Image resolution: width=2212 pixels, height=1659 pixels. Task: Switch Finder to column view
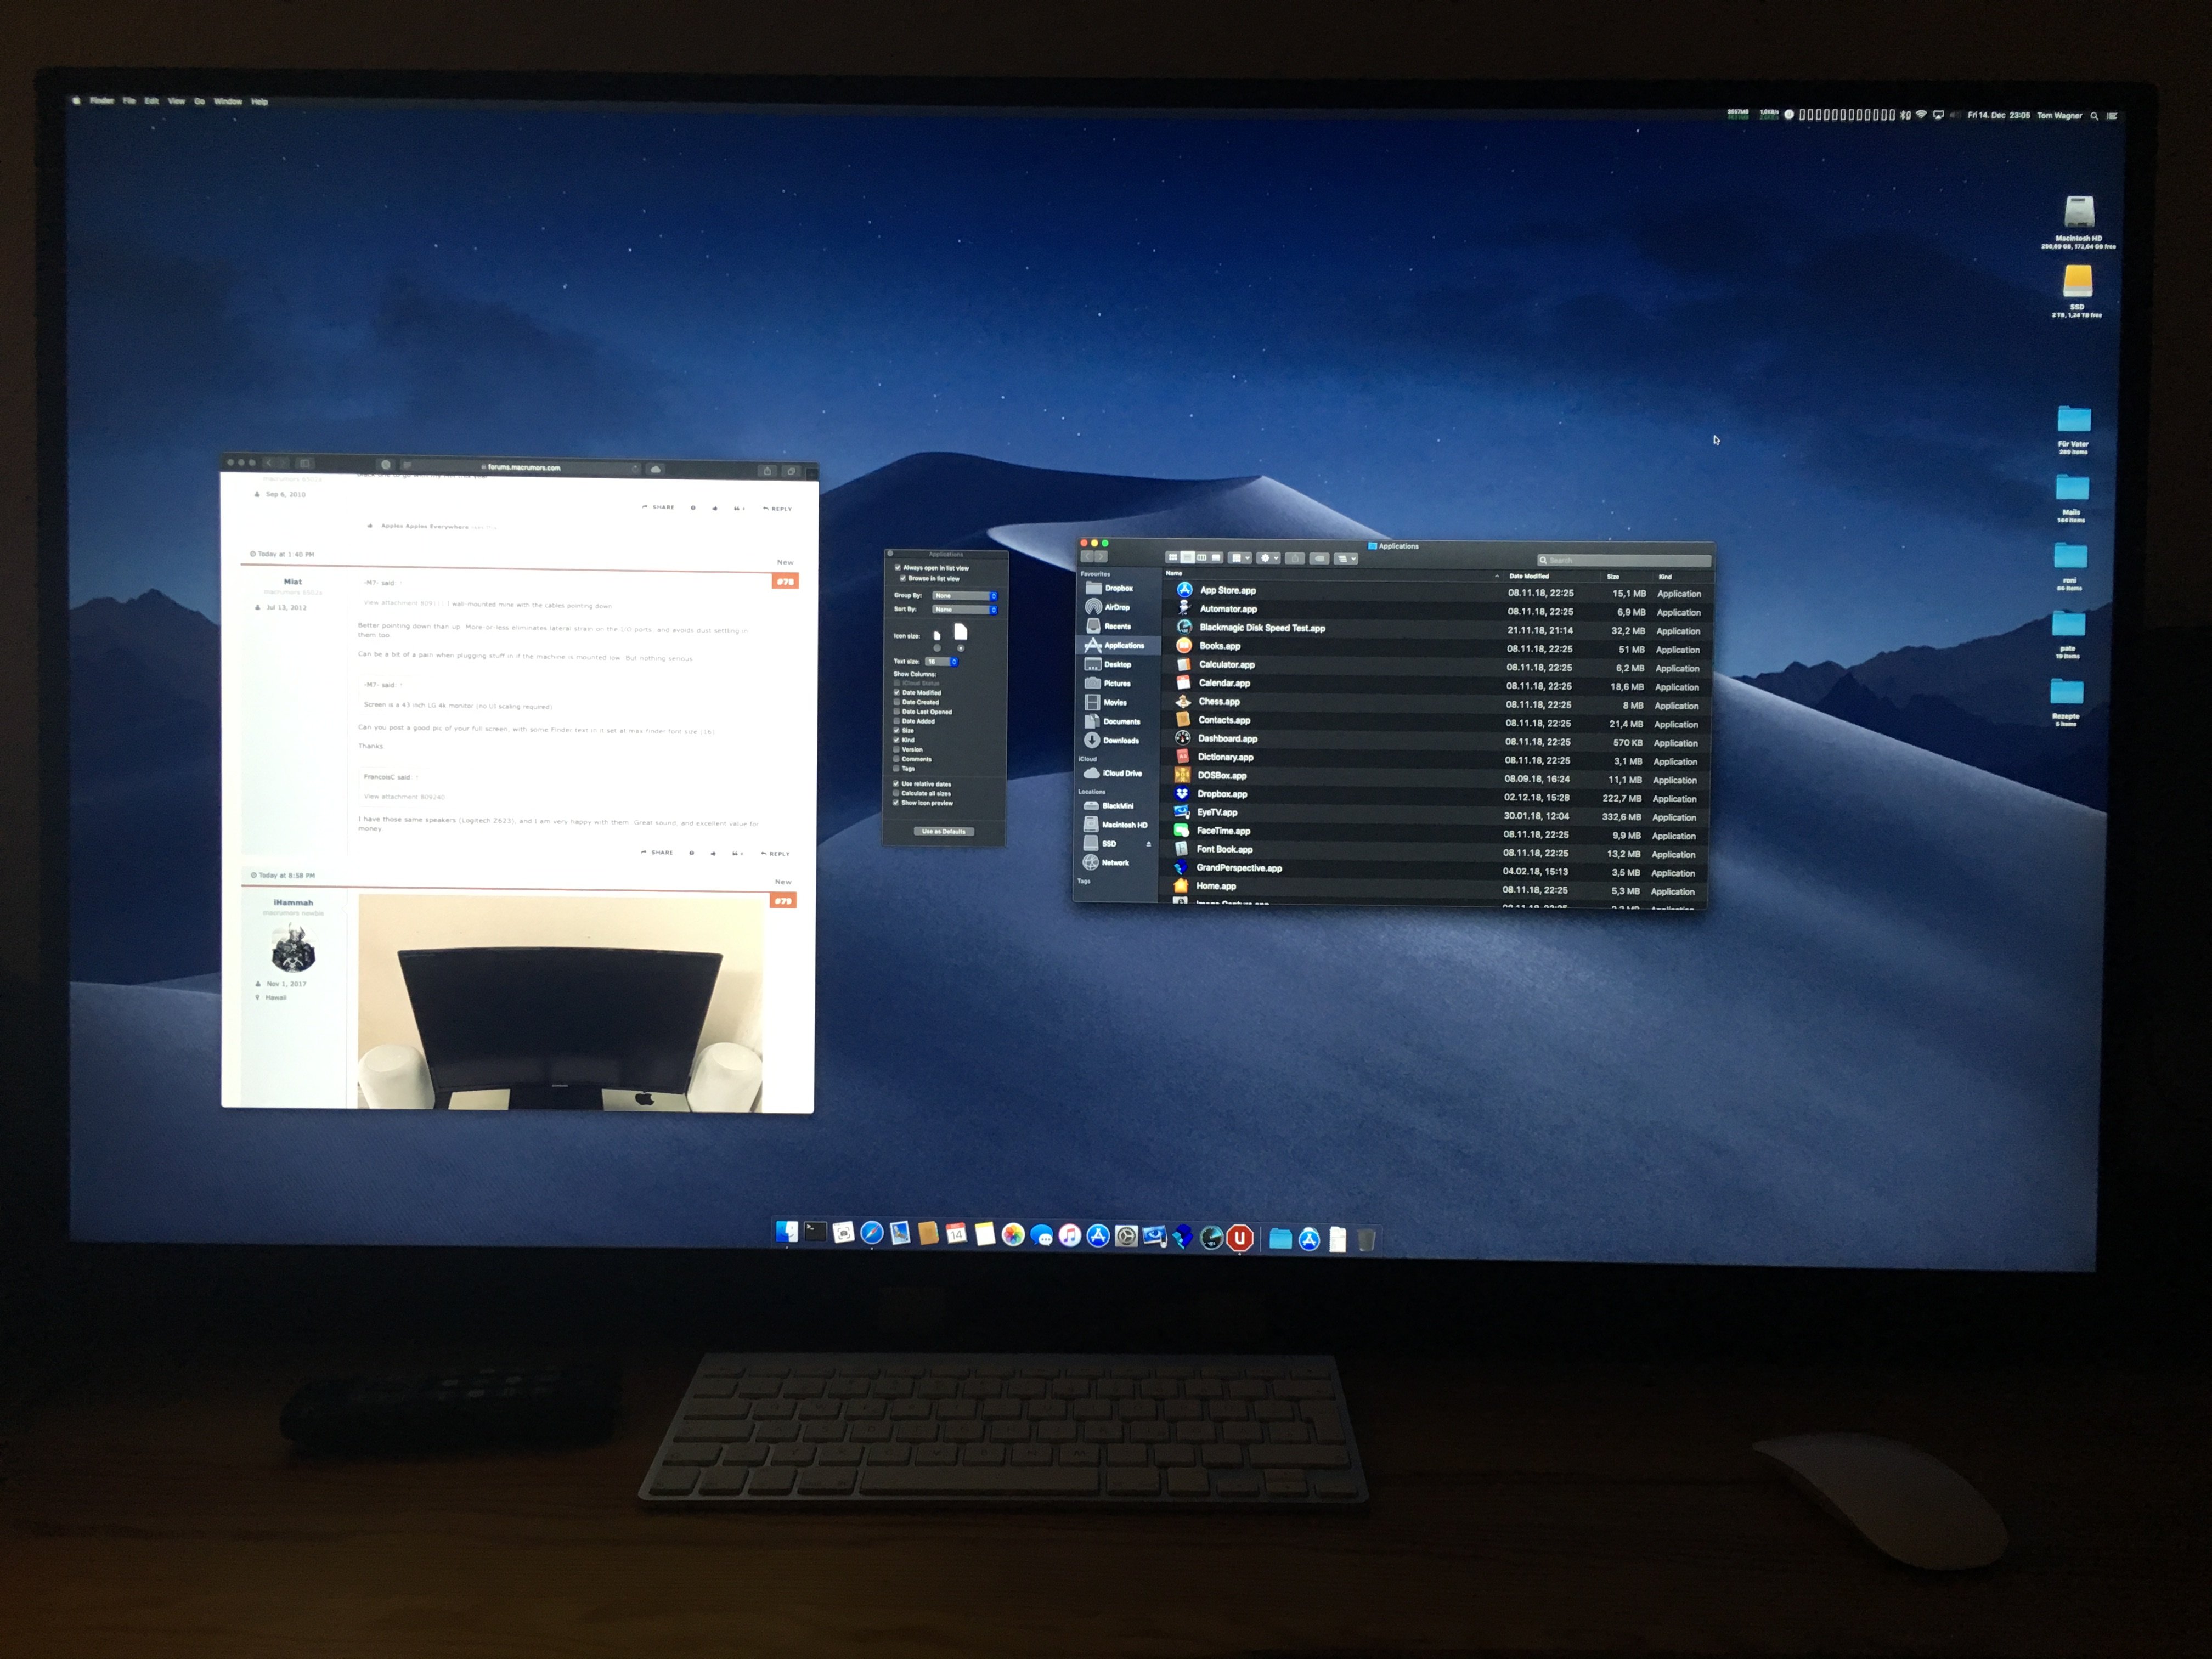[1201, 558]
